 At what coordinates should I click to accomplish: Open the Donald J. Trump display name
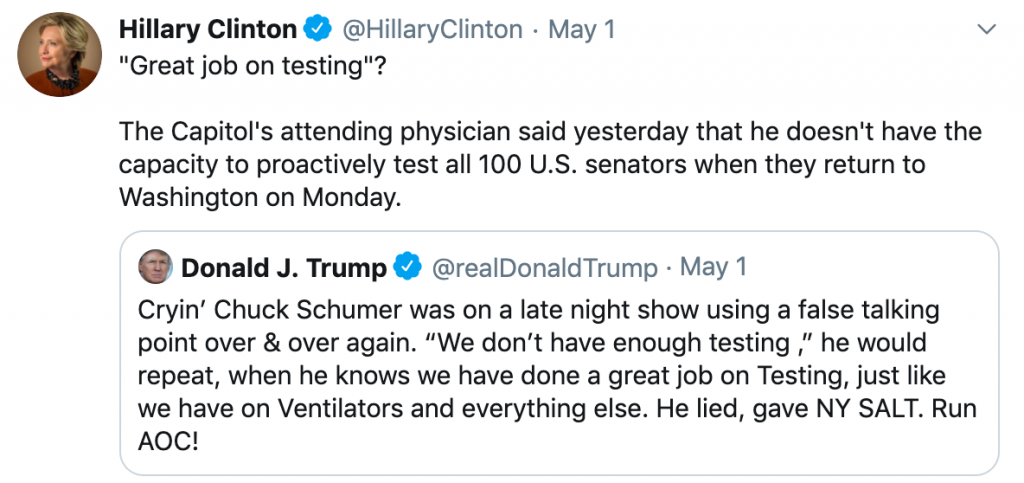coord(284,268)
